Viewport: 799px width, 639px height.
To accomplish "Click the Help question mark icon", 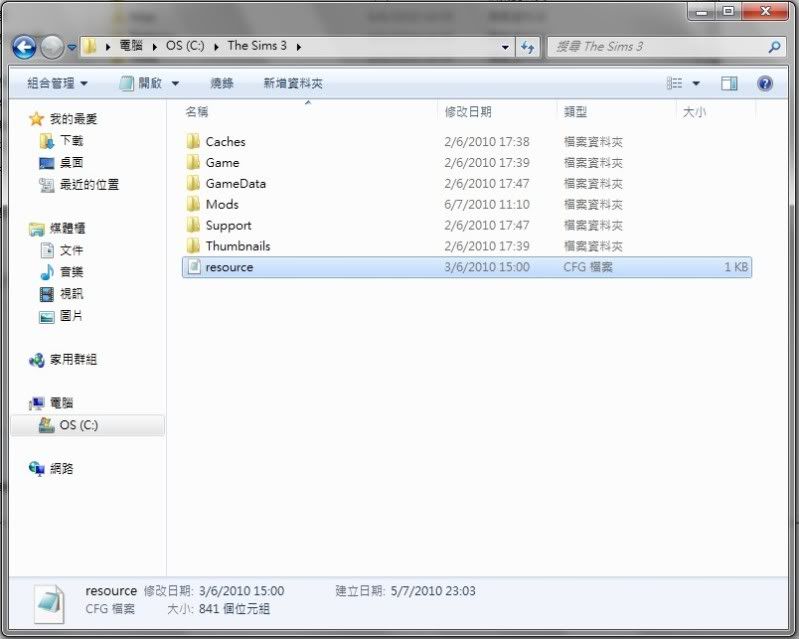I will (x=765, y=84).
